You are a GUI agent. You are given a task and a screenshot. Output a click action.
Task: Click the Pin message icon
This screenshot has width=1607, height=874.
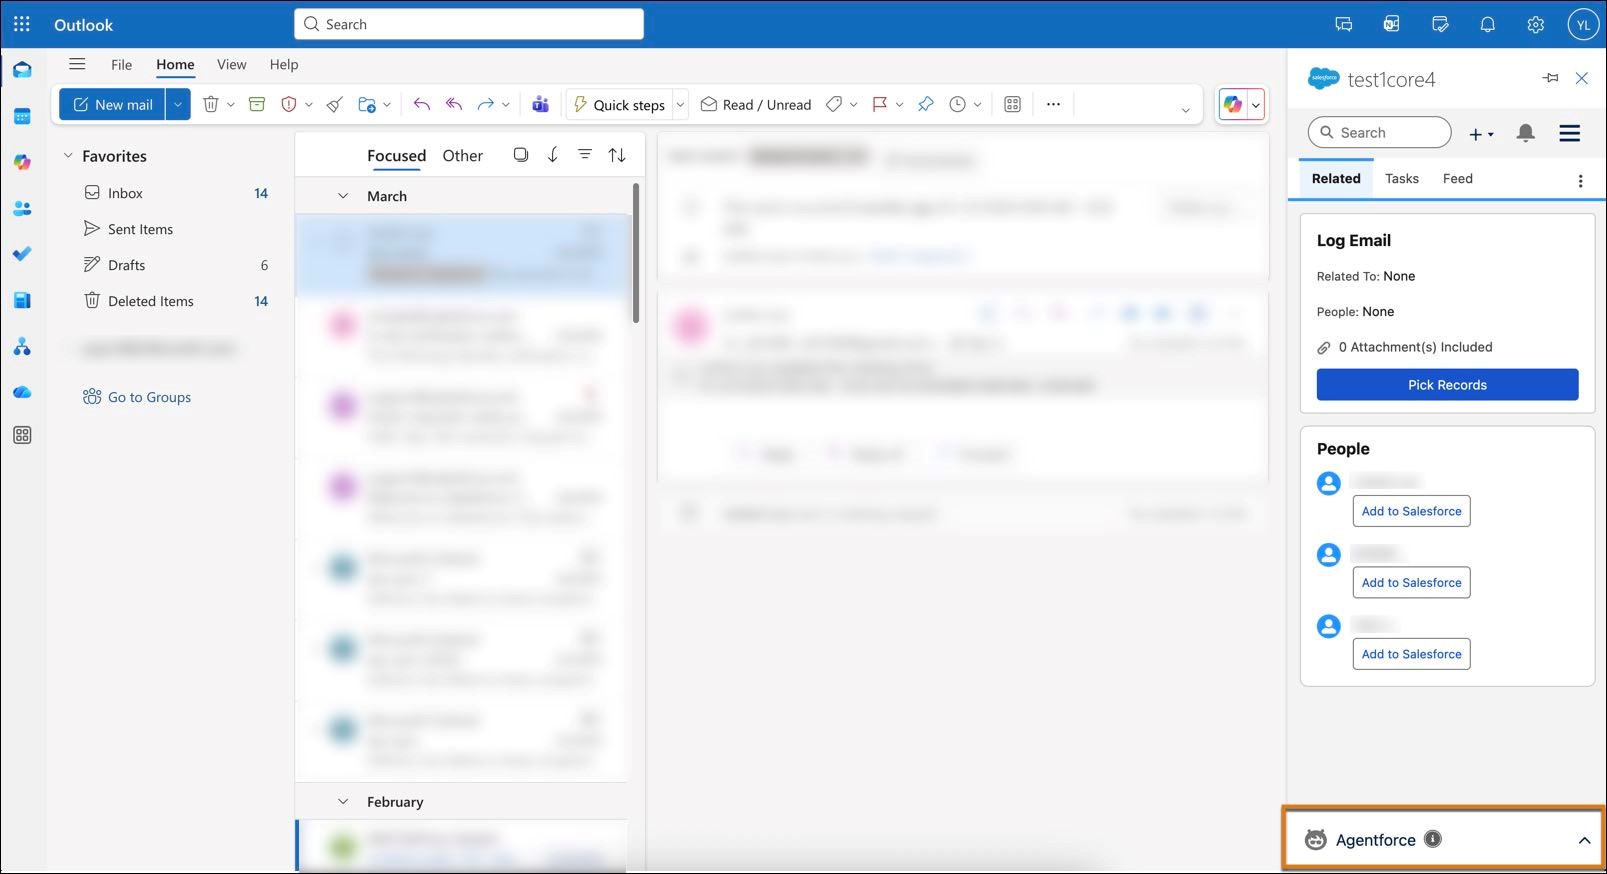925,104
